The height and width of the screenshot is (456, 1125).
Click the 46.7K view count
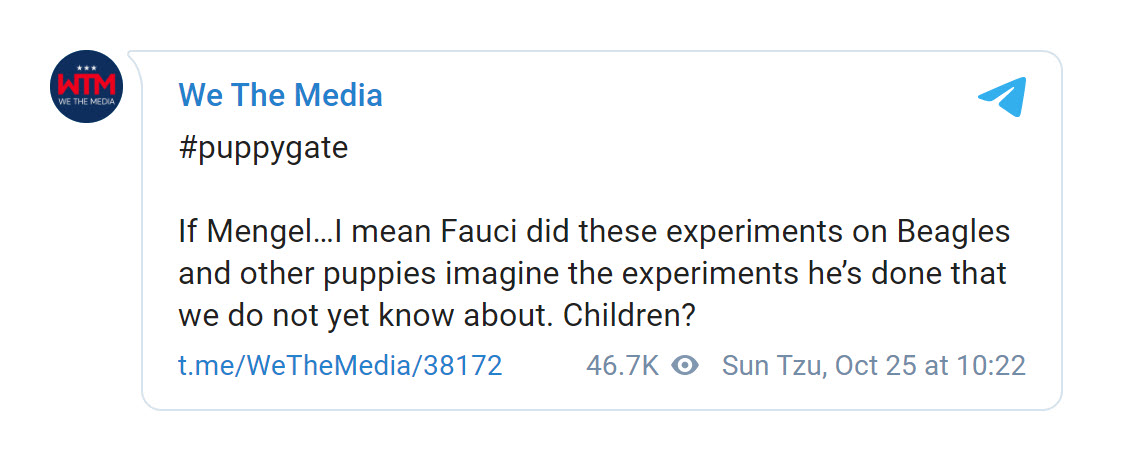coord(622,366)
